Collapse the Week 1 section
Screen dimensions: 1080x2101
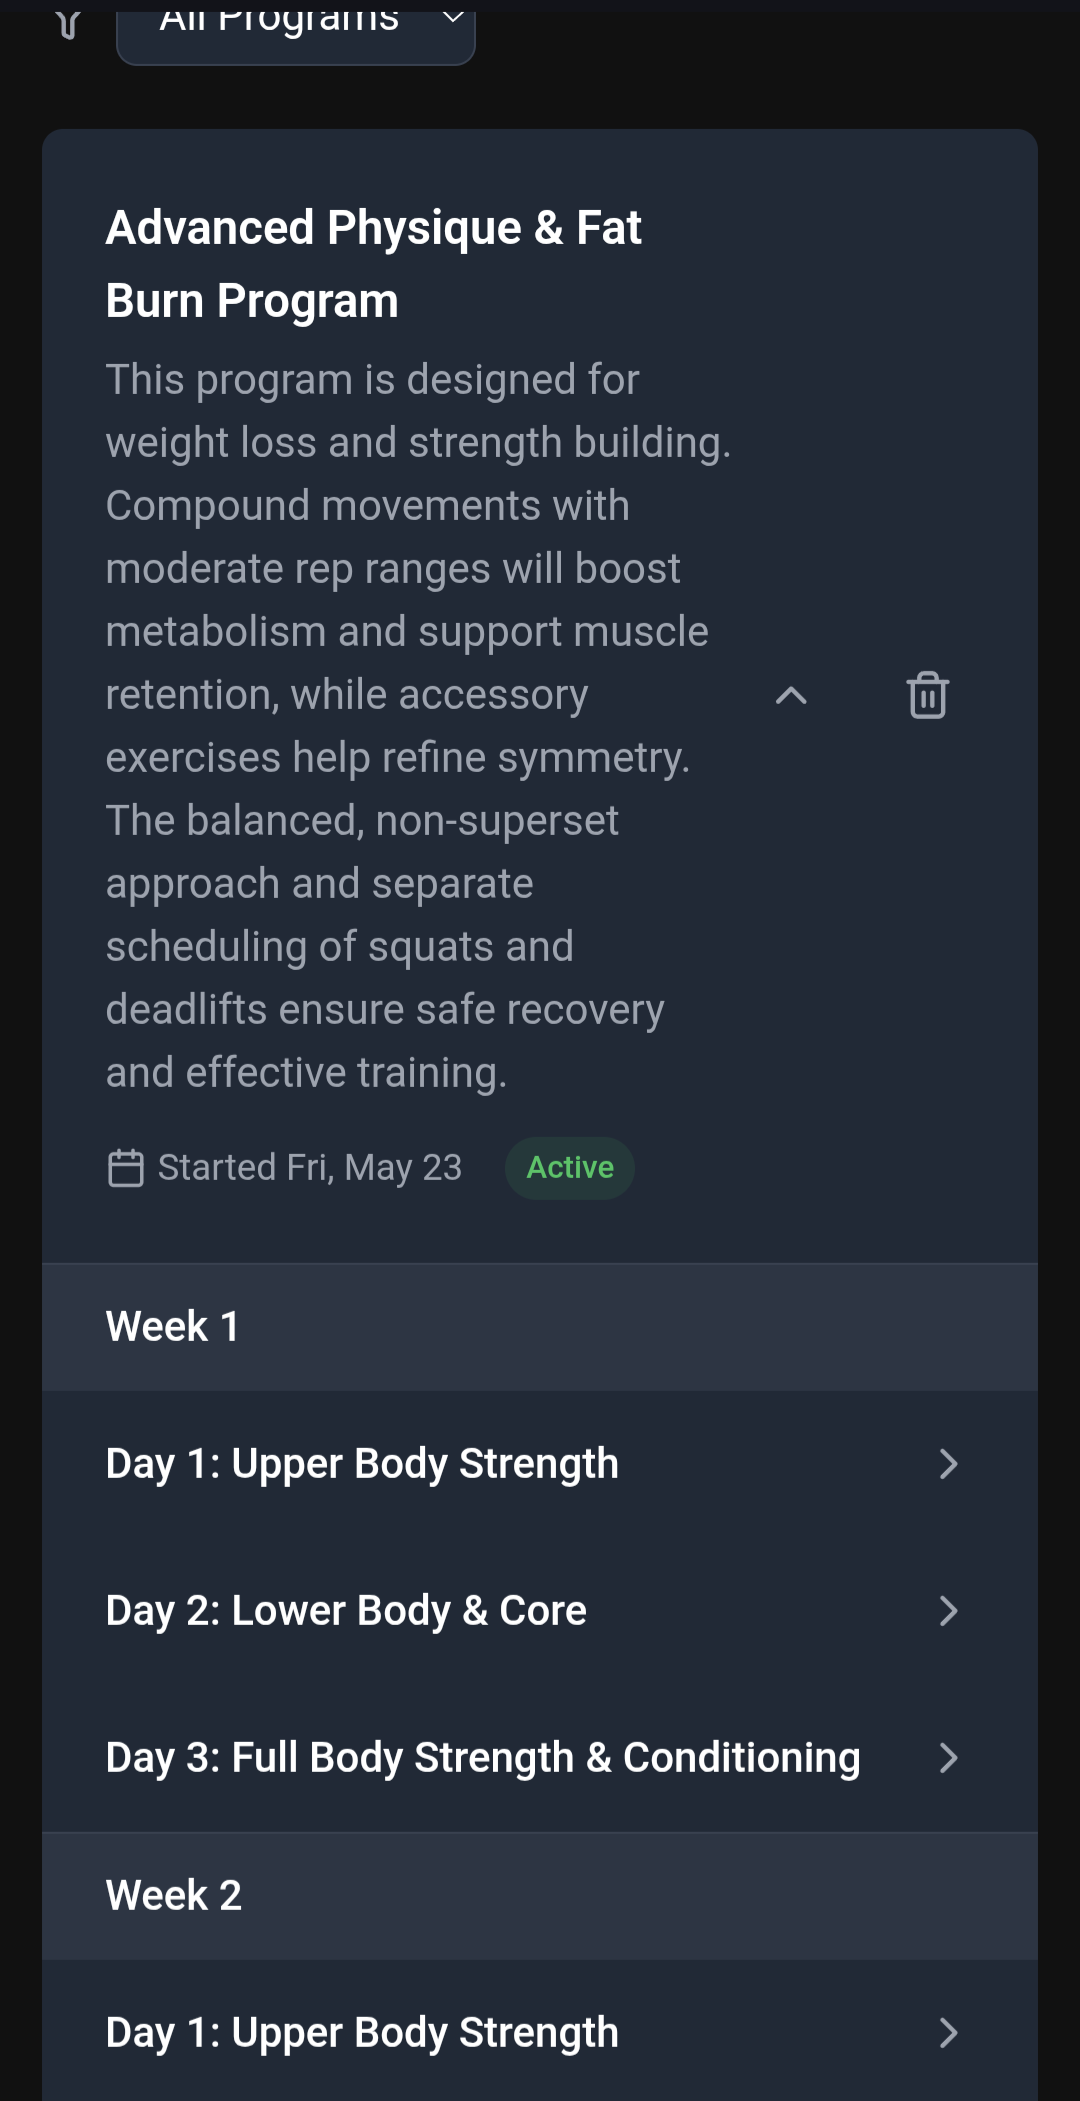(540, 1326)
